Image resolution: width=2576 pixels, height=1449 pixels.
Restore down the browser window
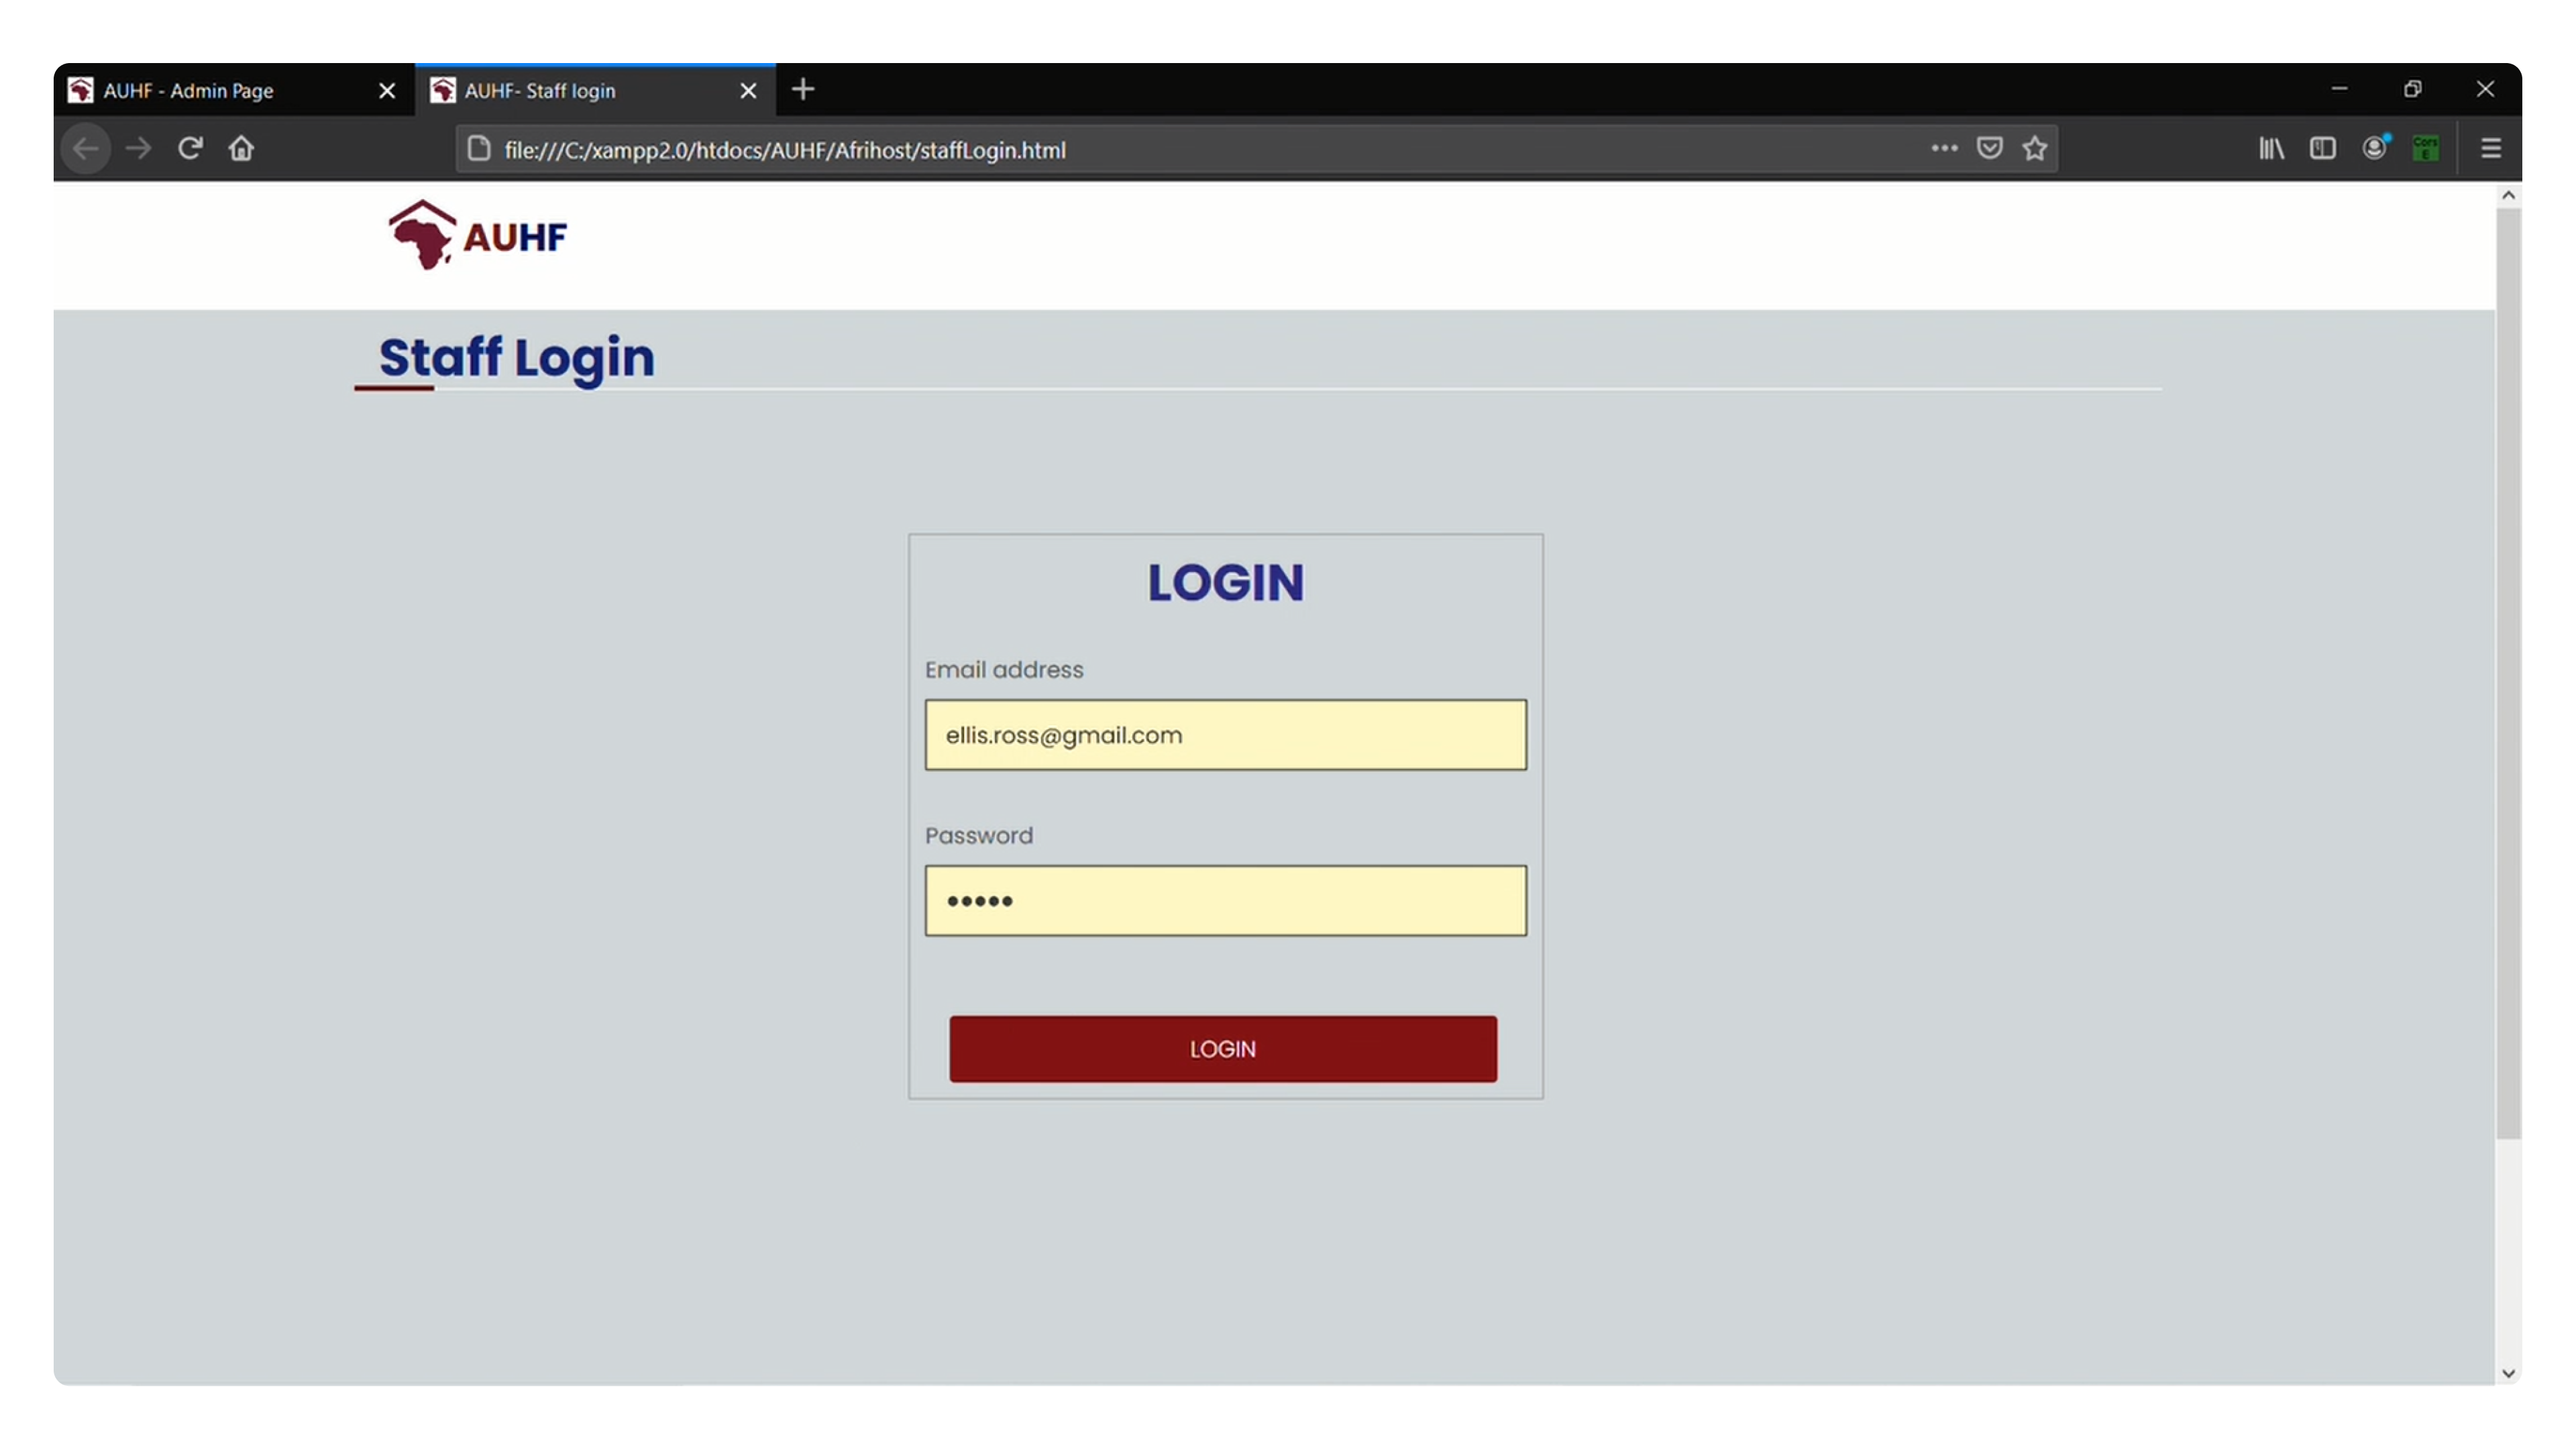pyautogui.click(x=2412, y=89)
